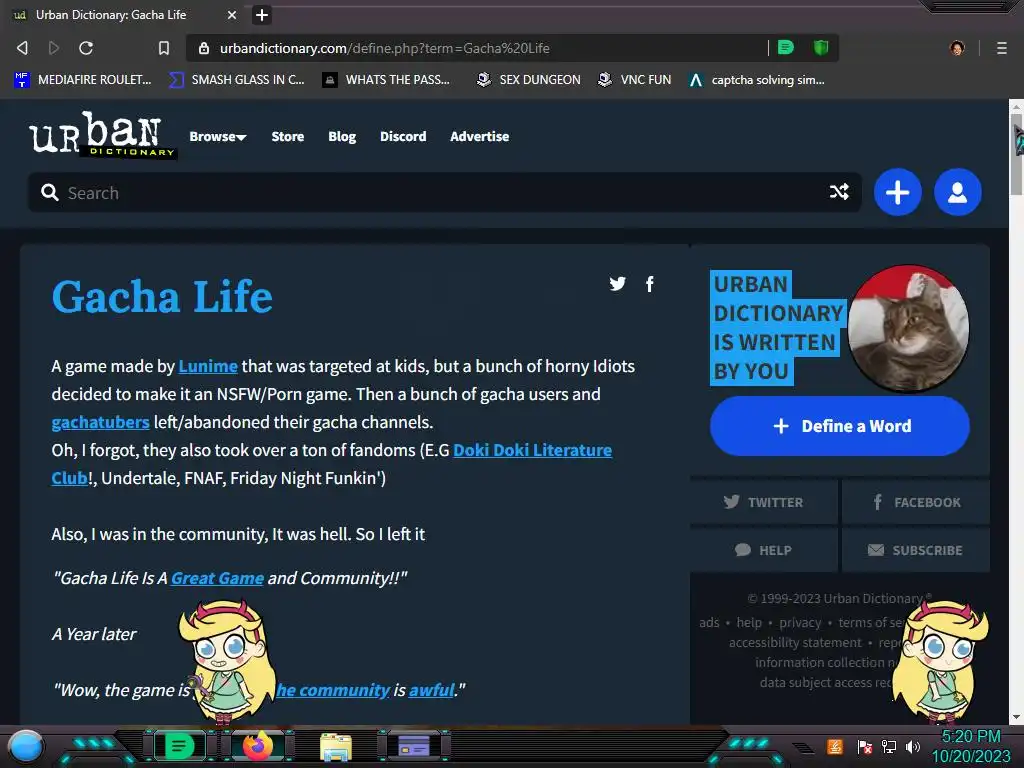1024x768 pixels.
Task: Click the browser forward arrow
Action: click(54, 48)
